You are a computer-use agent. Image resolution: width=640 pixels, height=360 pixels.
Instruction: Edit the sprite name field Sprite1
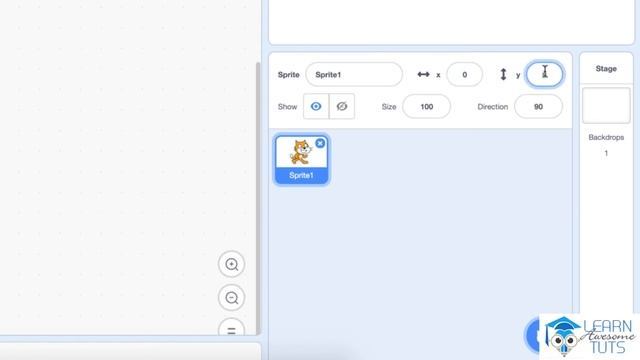354,75
